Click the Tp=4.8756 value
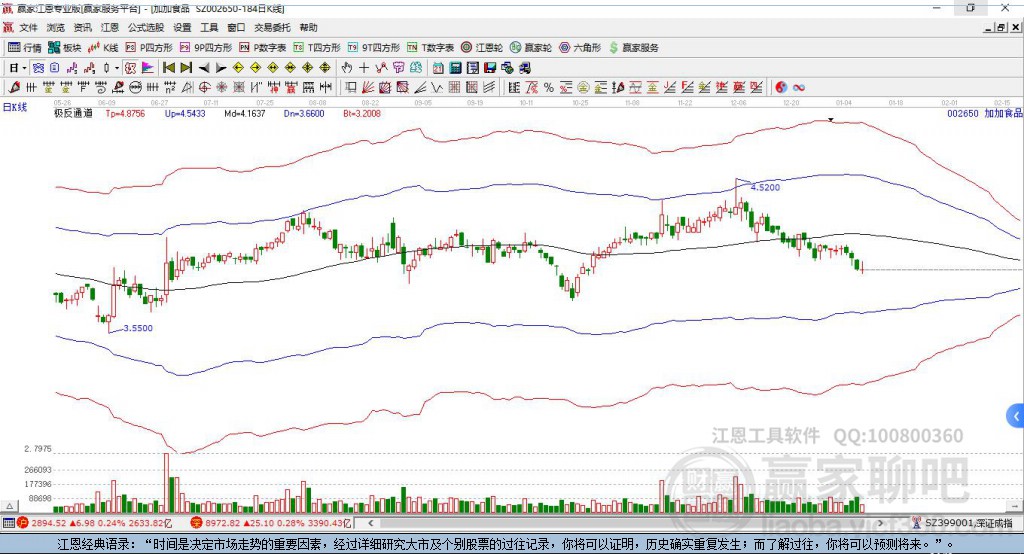 pyautogui.click(x=125, y=113)
